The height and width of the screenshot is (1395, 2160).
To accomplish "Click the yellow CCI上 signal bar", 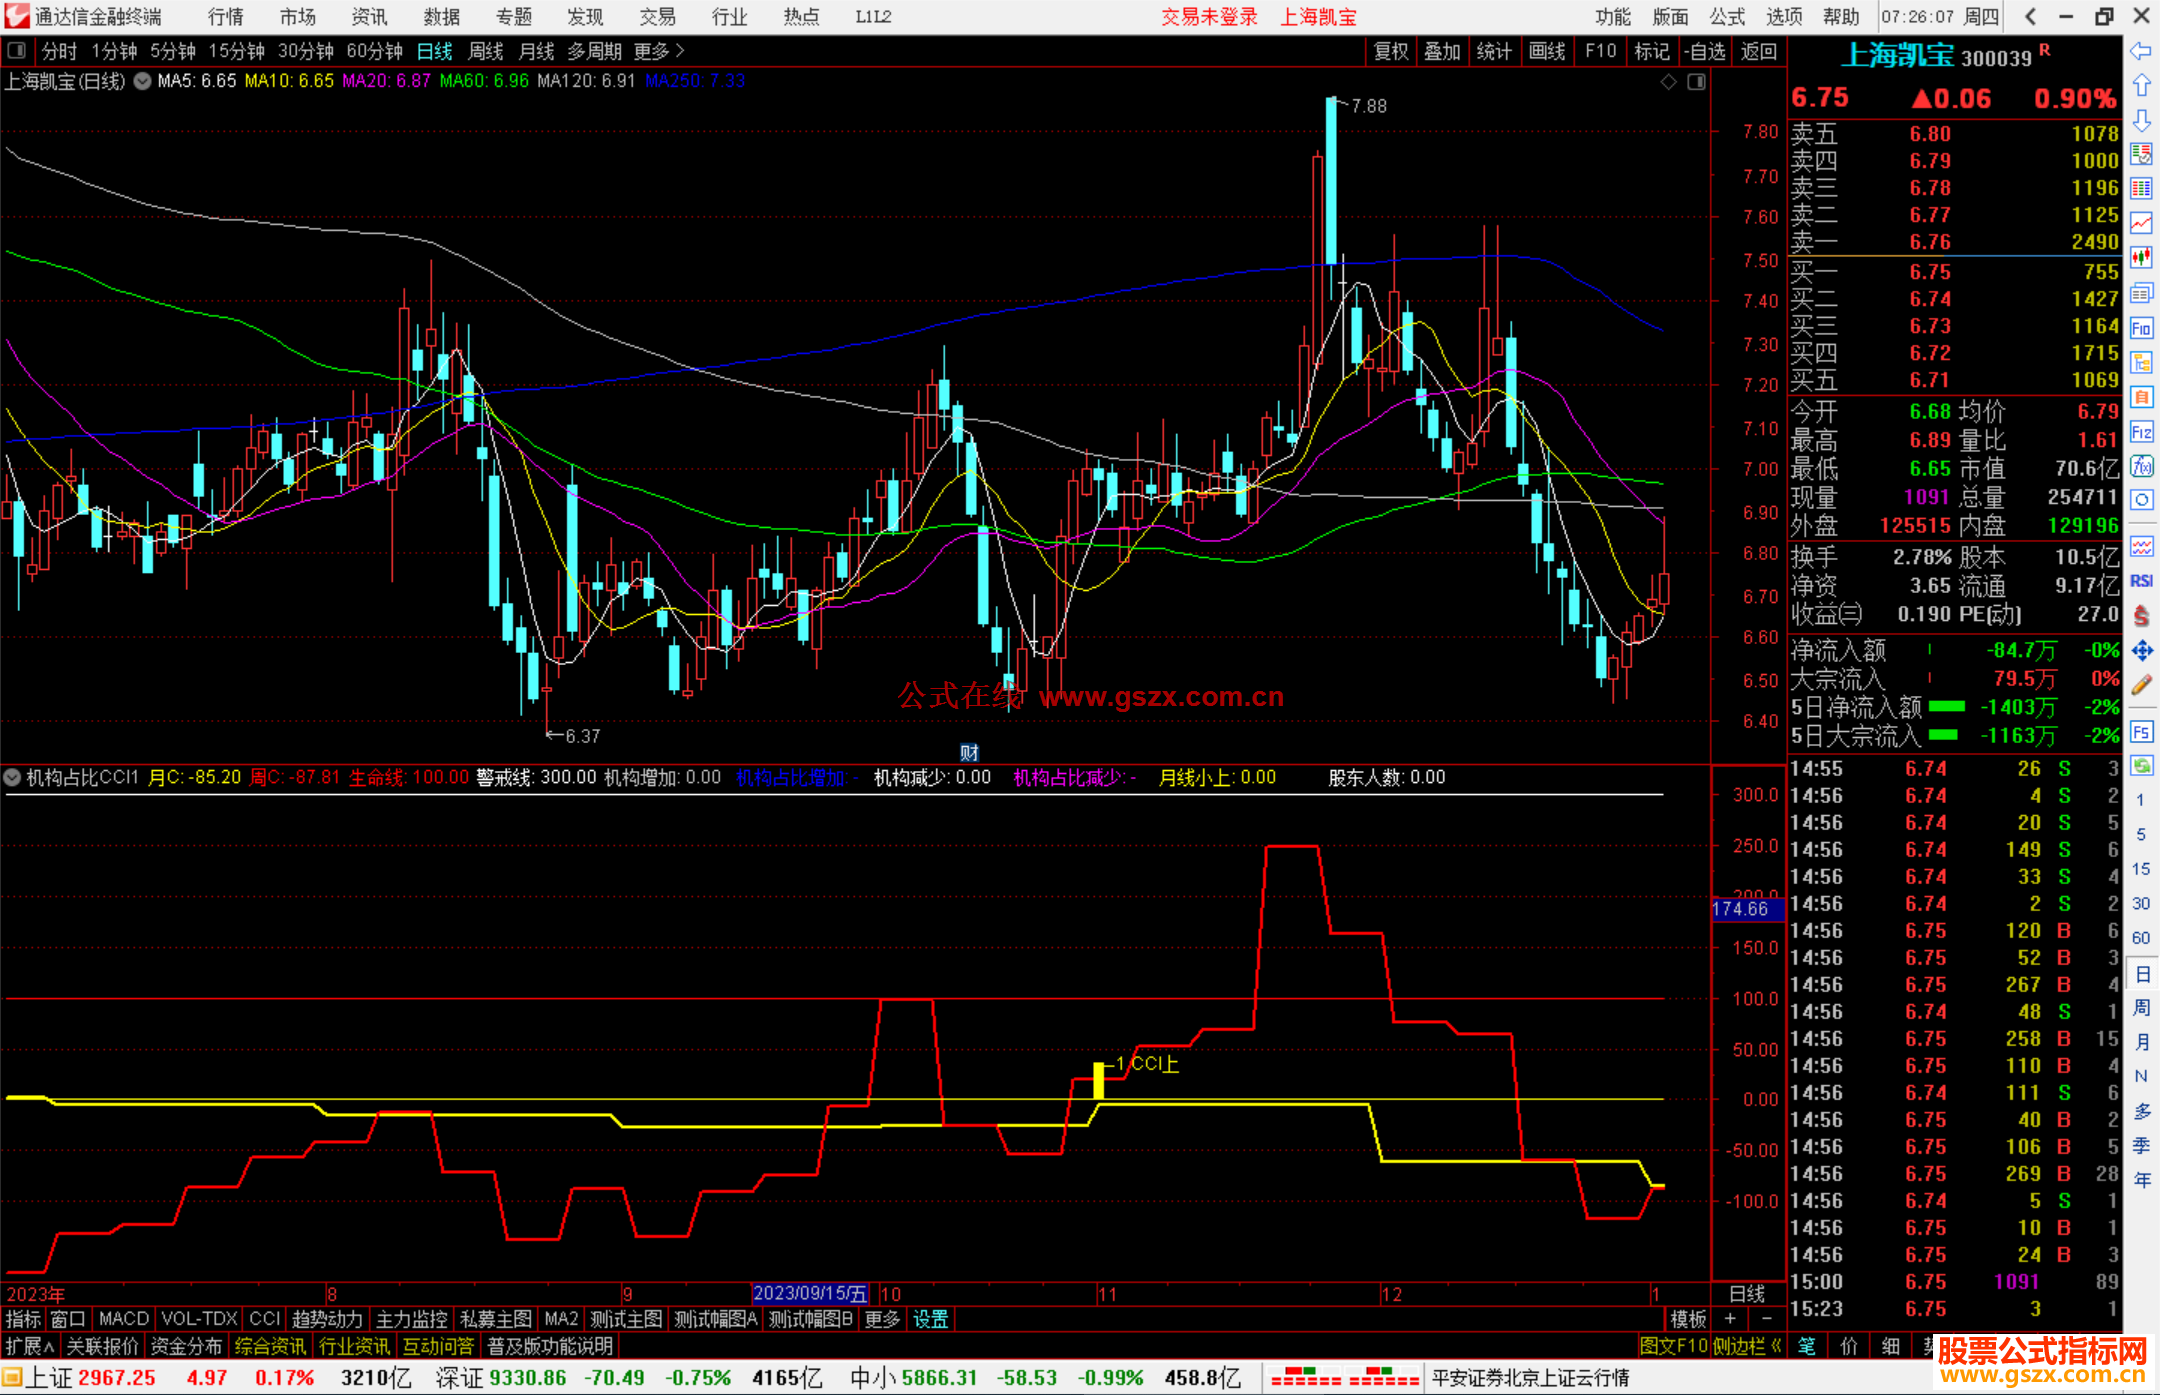I will tap(1099, 1080).
